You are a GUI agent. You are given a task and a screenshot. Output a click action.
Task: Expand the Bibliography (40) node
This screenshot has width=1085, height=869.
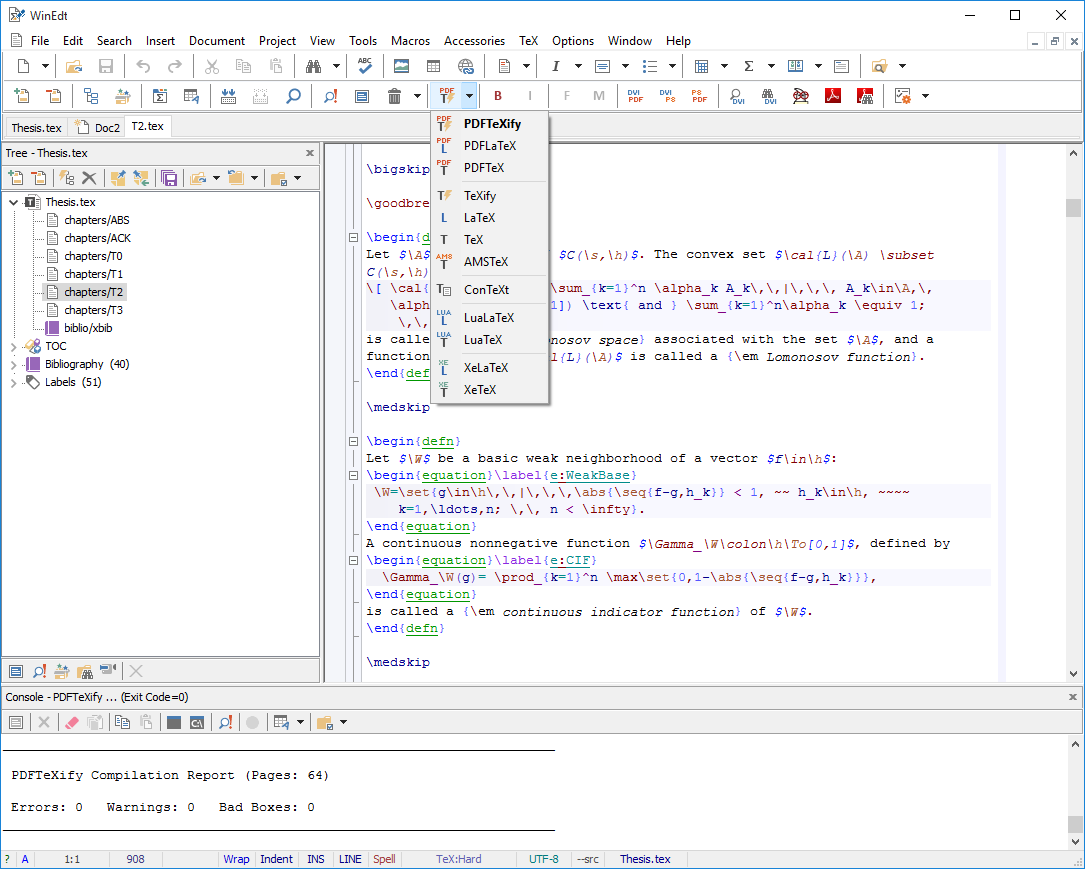pyautogui.click(x=13, y=364)
